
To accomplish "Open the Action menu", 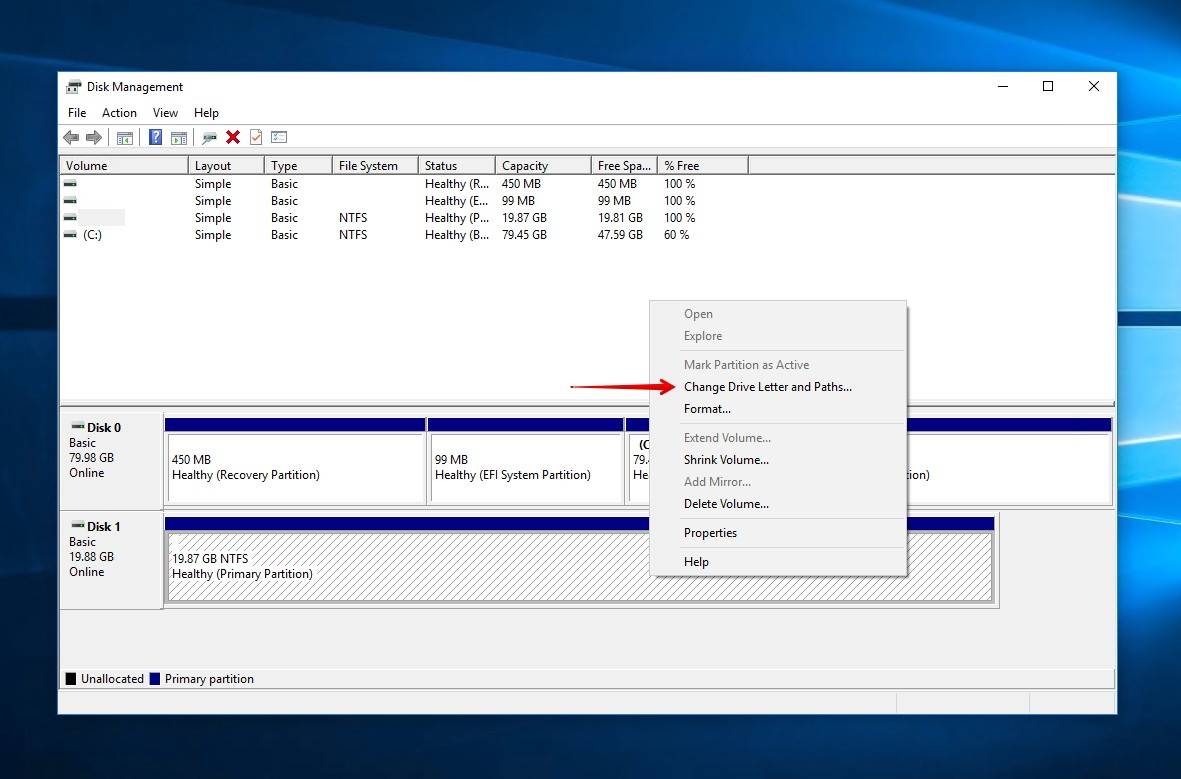I will pos(119,113).
